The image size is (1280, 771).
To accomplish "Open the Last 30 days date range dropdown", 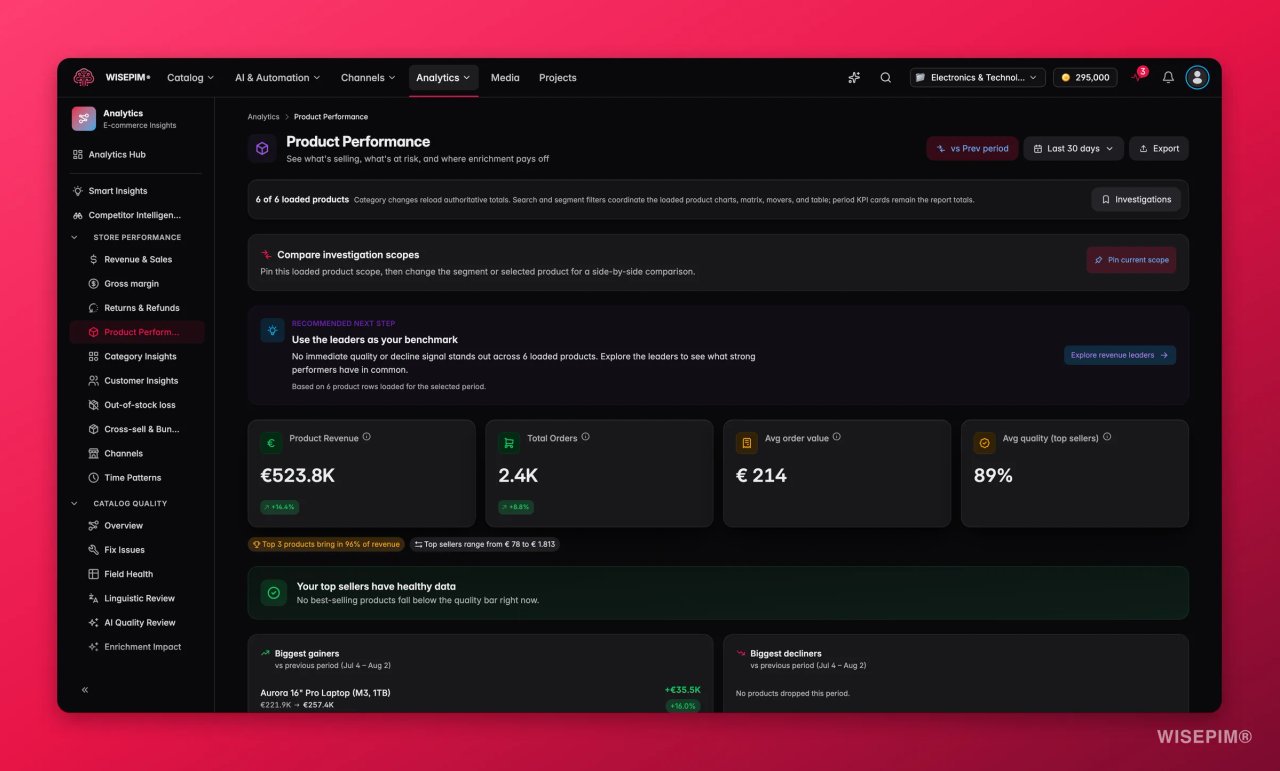I will tap(1074, 148).
